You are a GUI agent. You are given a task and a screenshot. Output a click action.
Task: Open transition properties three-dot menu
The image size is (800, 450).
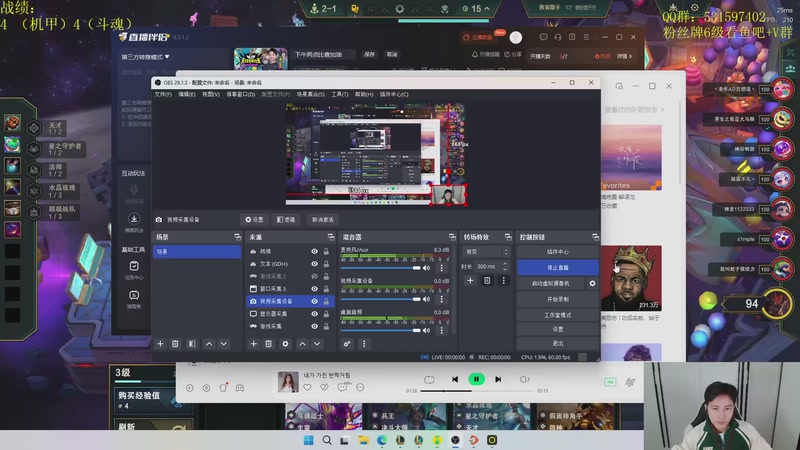pyautogui.click(x=504, y=280)
